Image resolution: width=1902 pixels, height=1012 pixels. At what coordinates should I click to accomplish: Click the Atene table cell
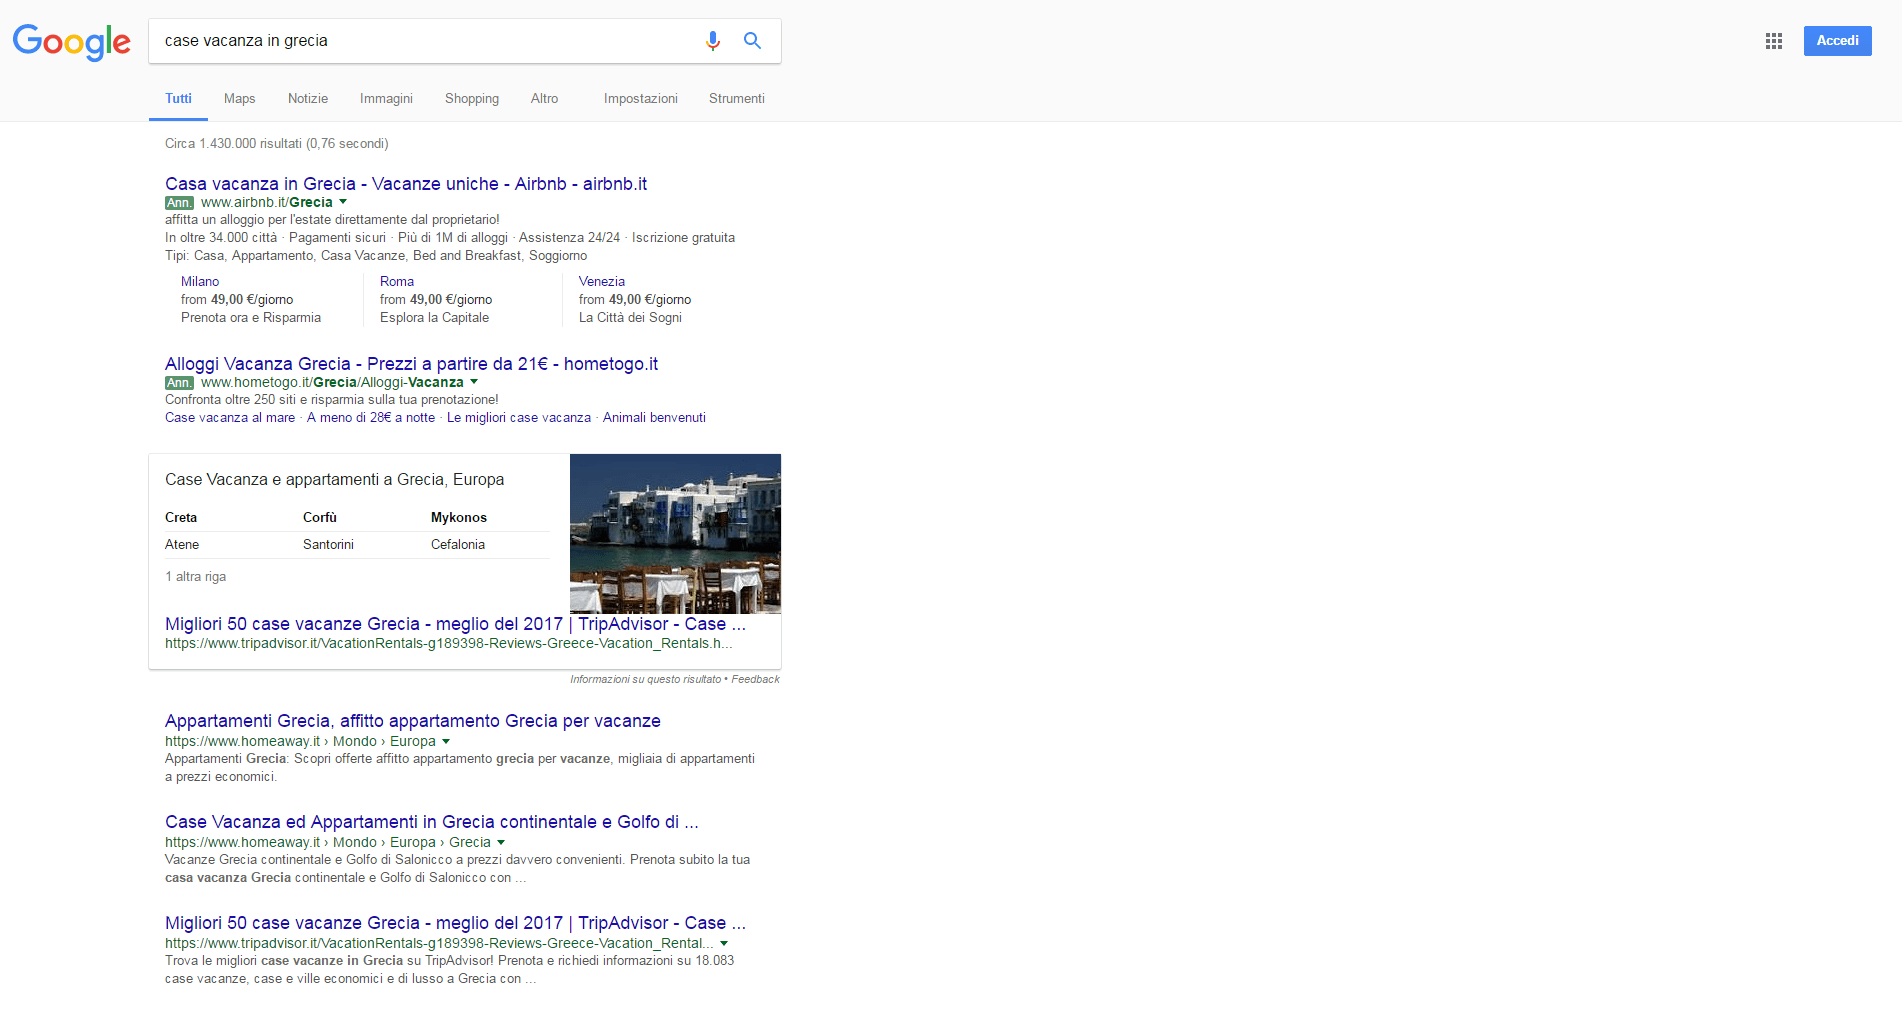(x=182, y=545)
